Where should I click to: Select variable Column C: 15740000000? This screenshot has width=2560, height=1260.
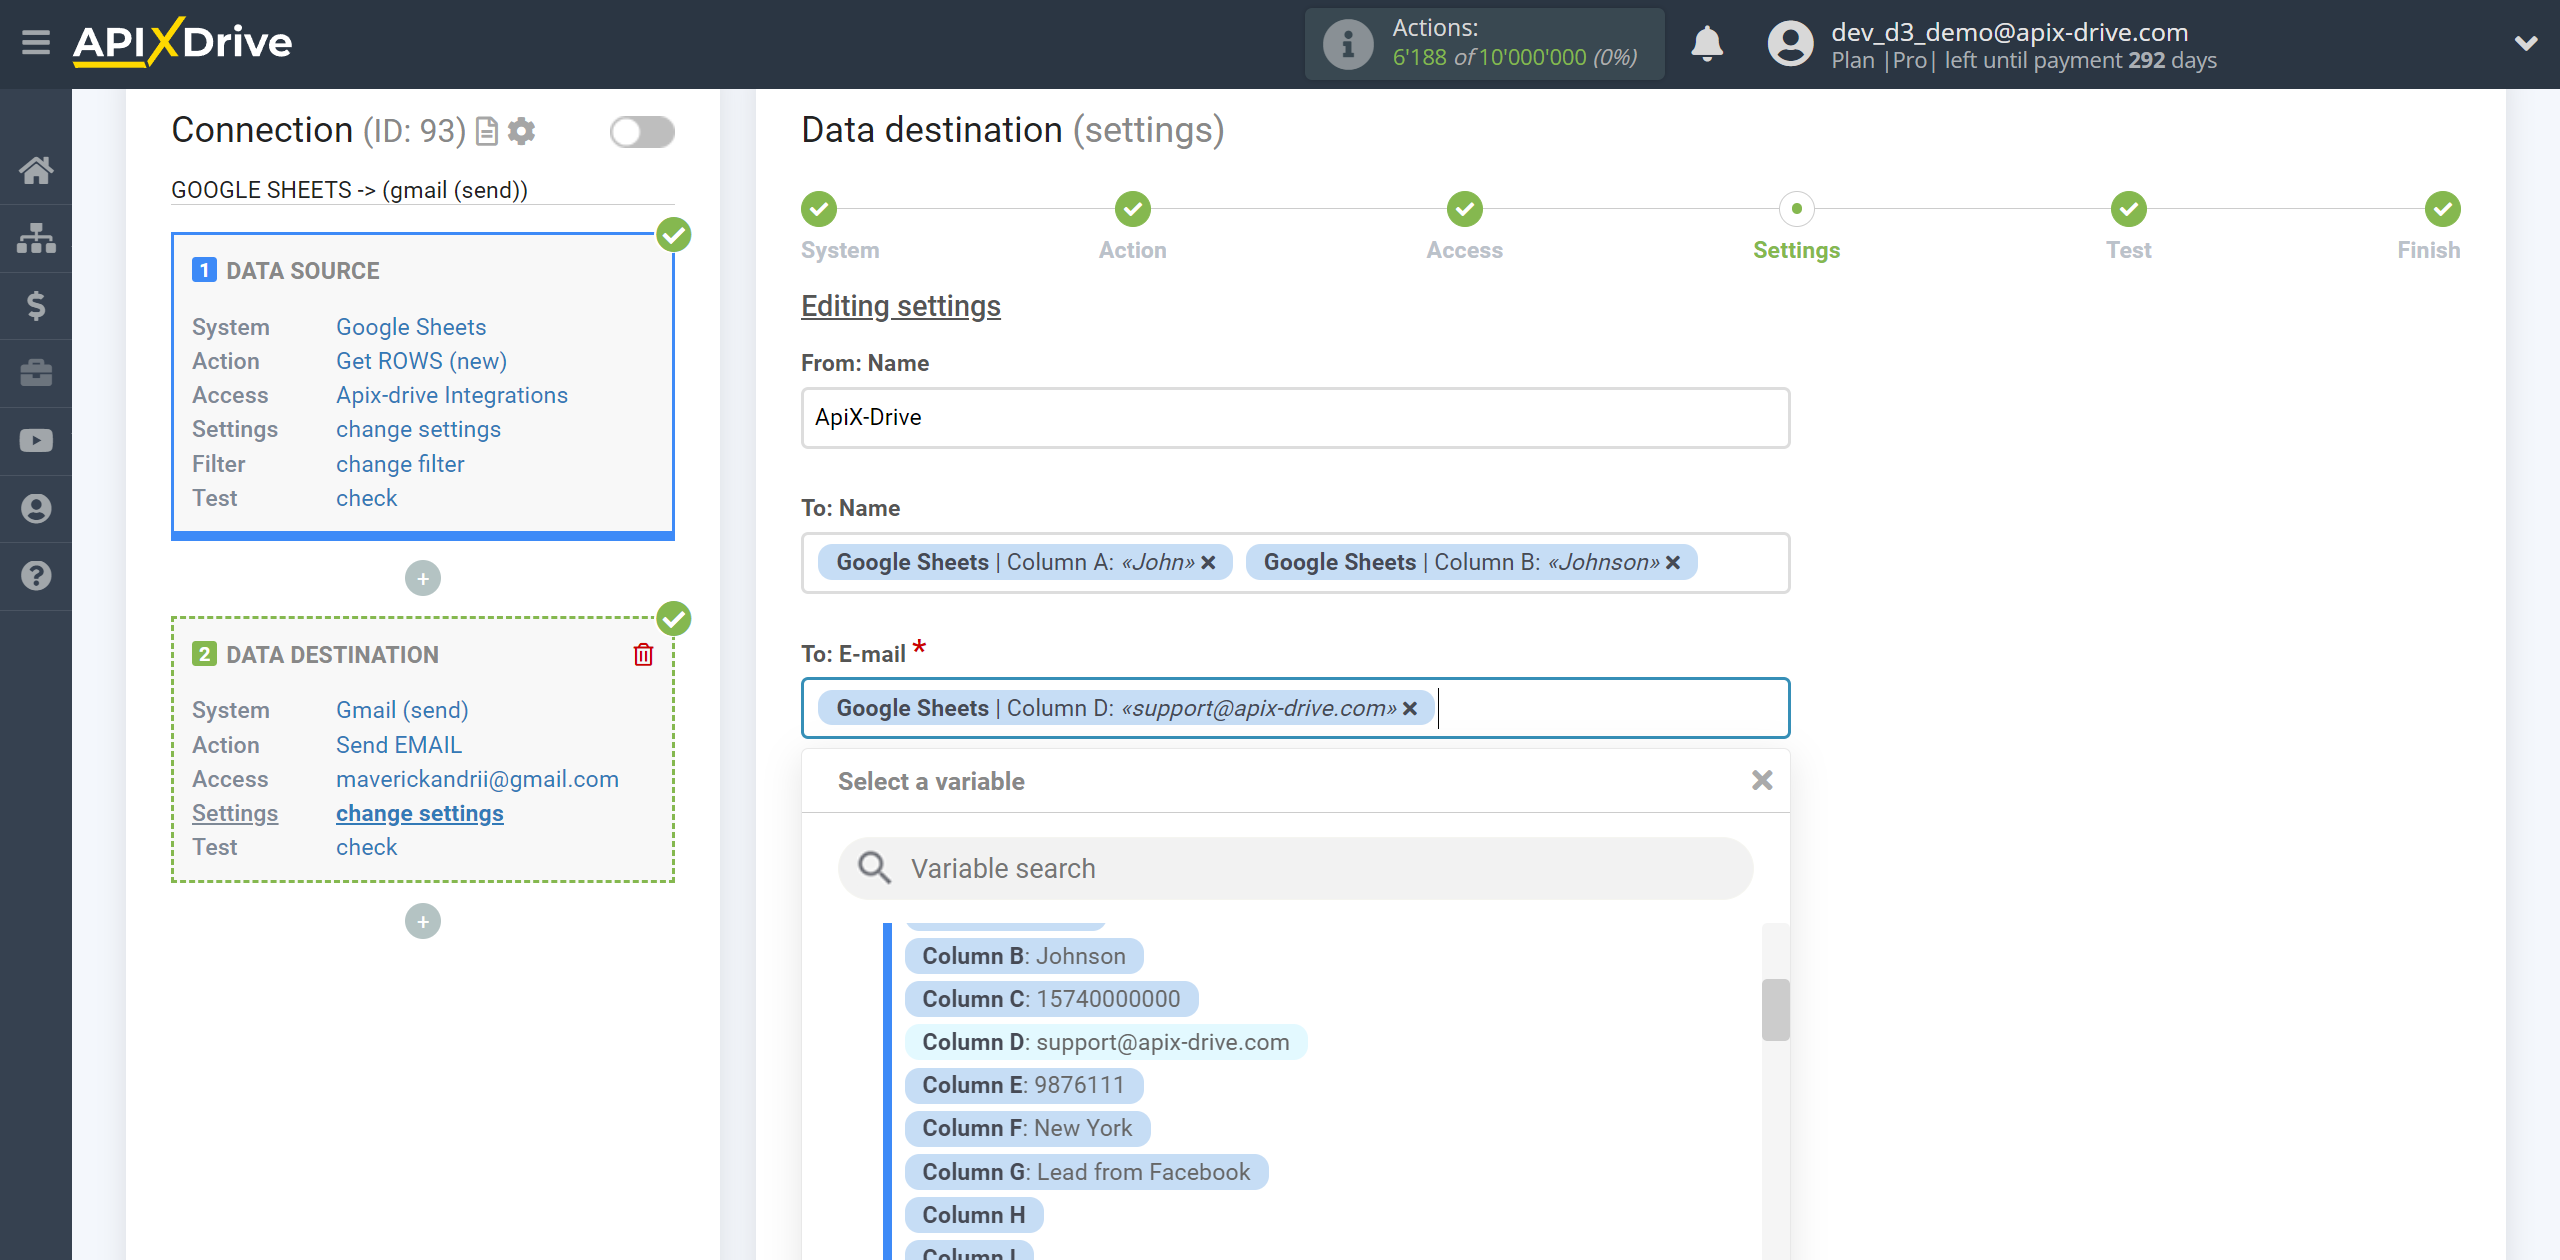[1051, 999]
